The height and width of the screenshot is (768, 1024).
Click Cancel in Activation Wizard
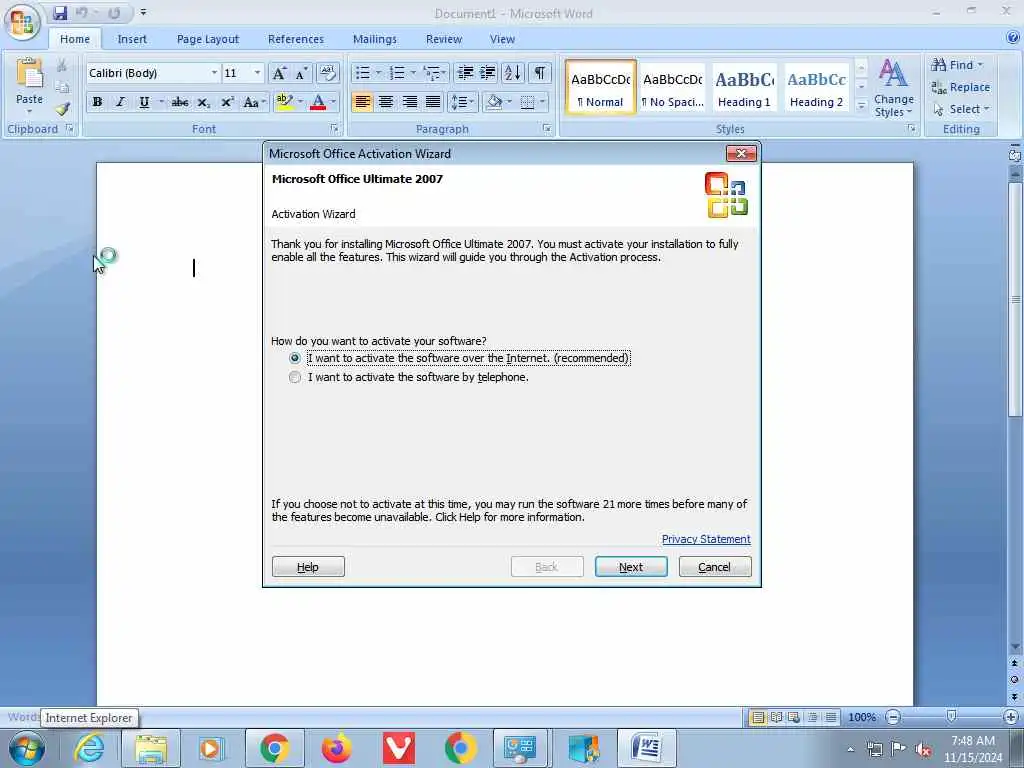pyautogui.click(x=715, y=567)
